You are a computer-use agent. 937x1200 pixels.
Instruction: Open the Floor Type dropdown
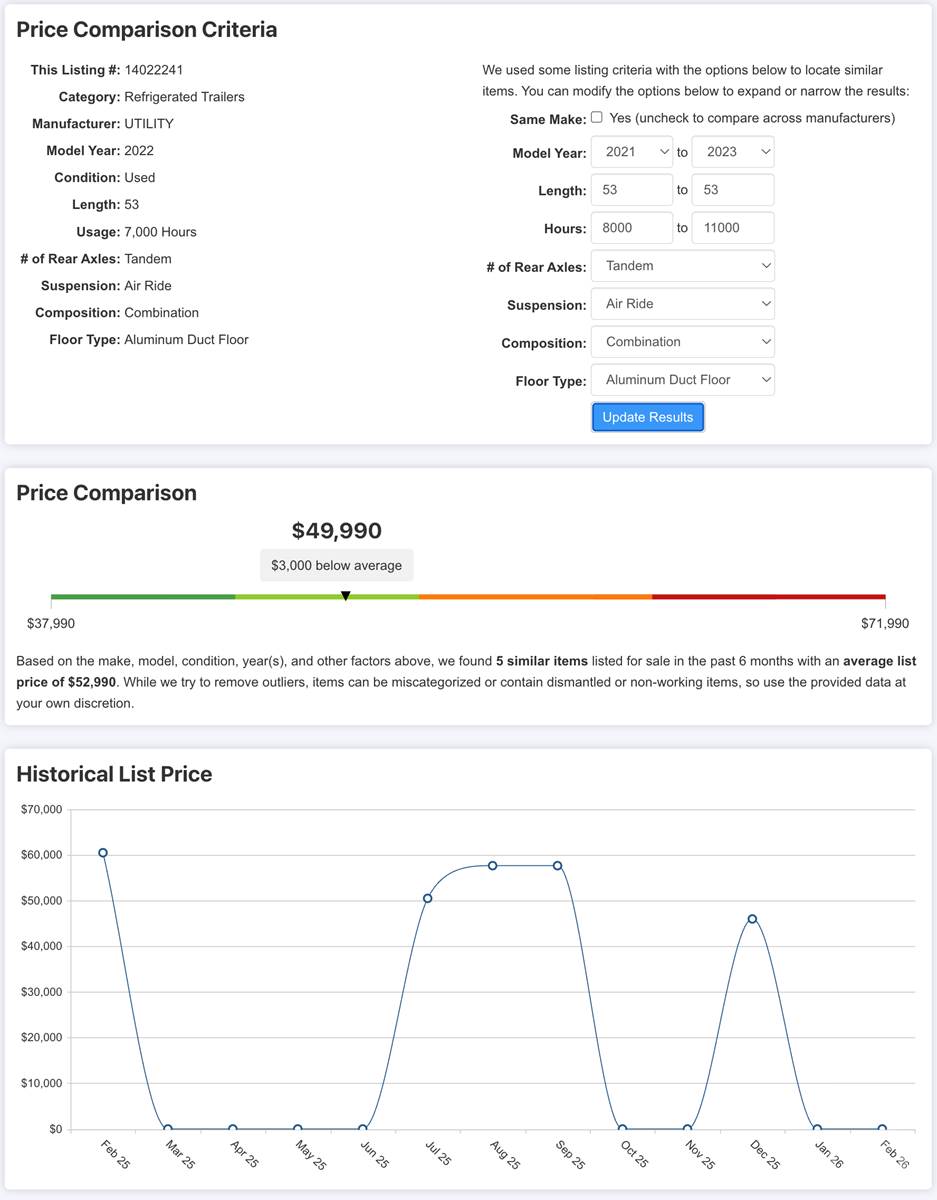click(x=682, y=380)
